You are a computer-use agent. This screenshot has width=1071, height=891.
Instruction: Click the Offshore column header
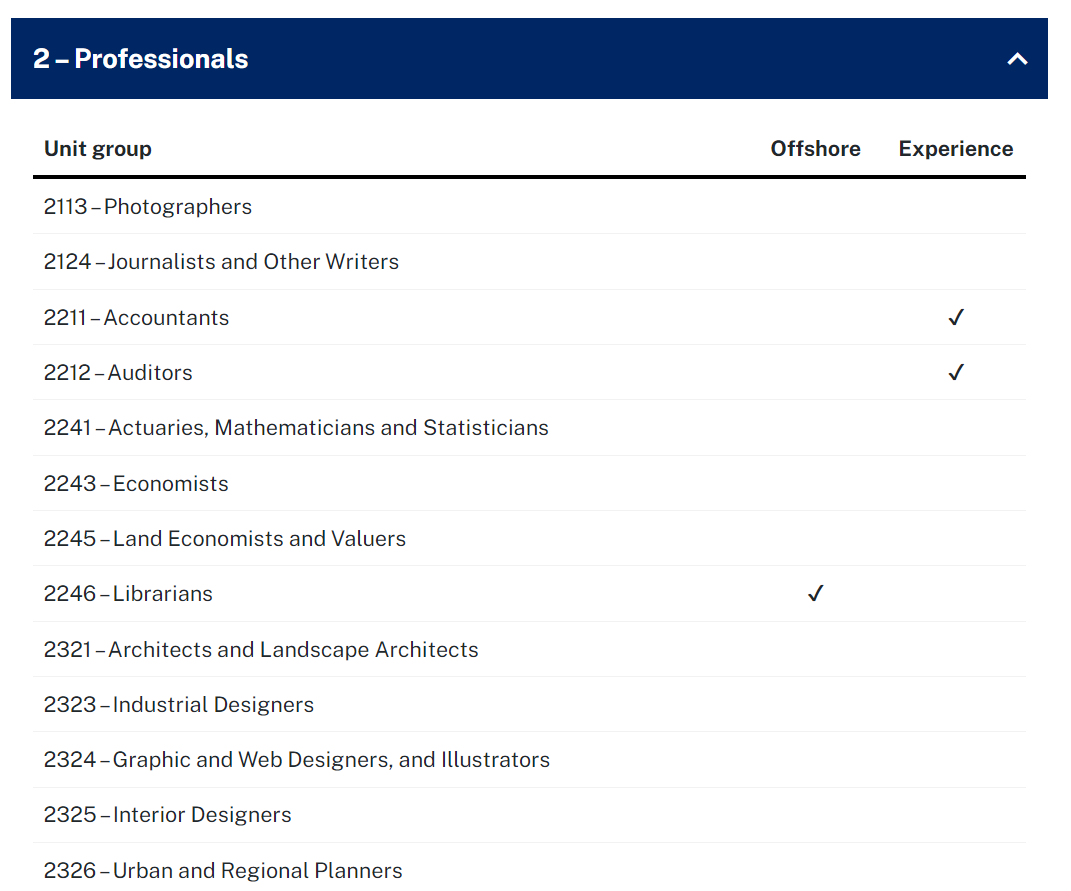tap(815, 149)
